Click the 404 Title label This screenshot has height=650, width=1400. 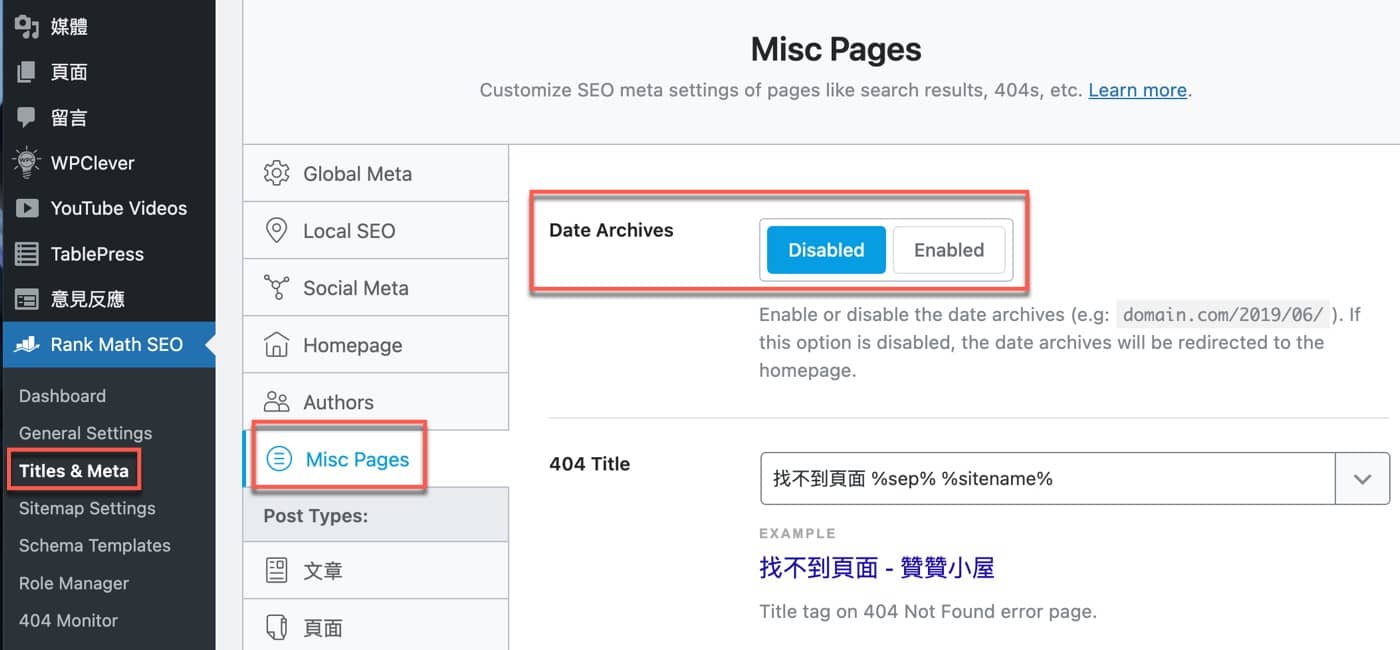[x=589, y=464]
